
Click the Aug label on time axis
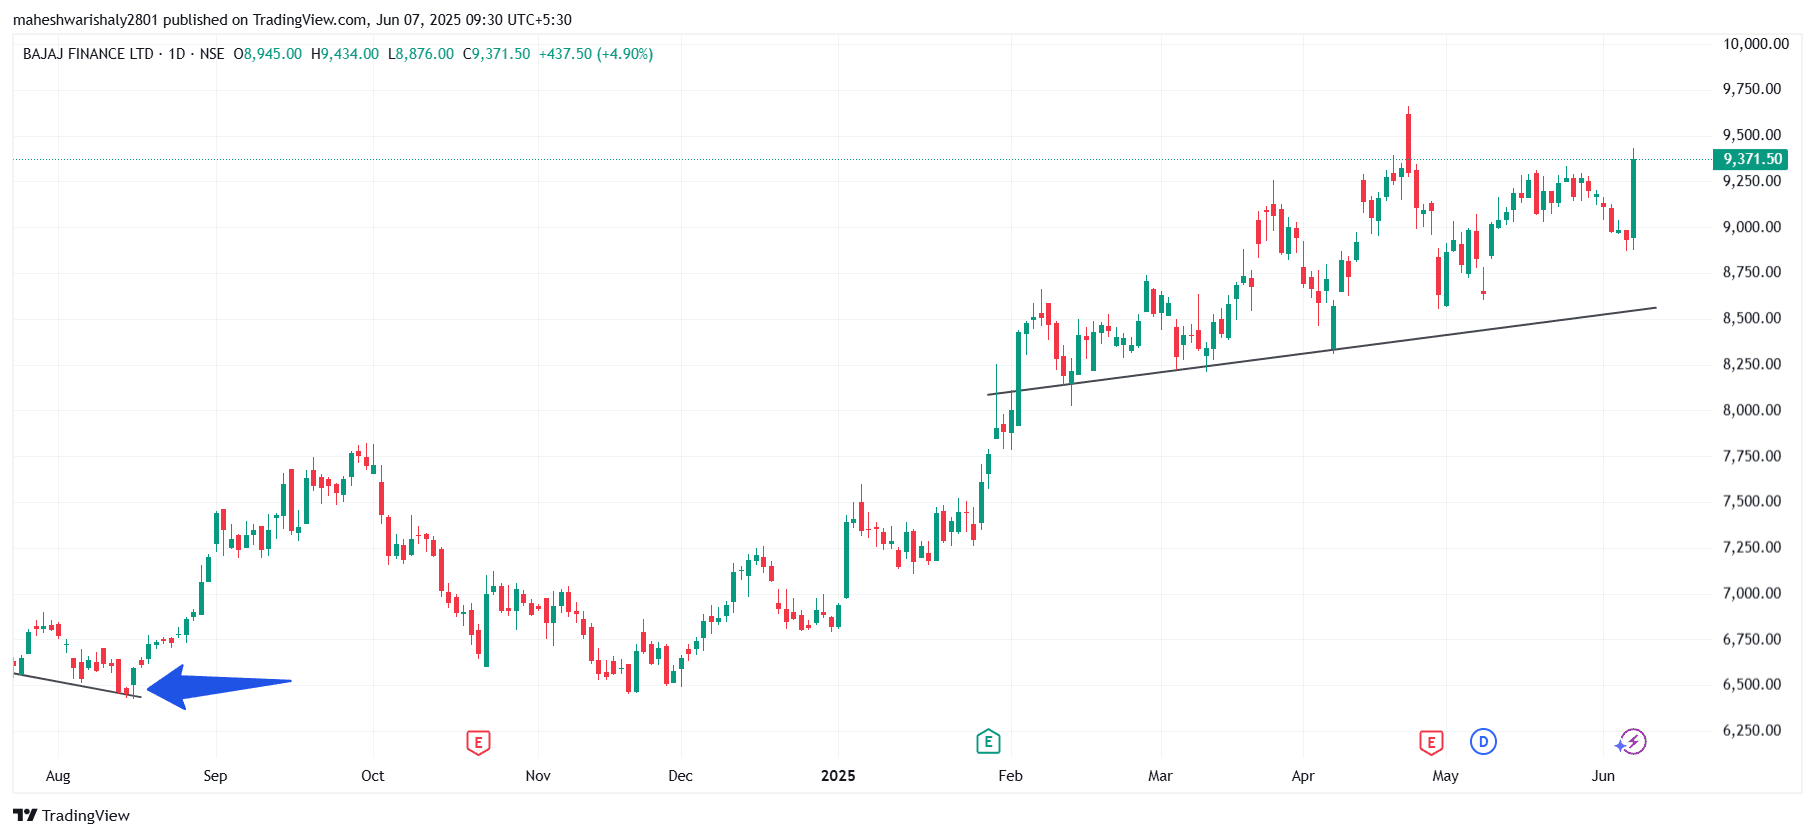tap(58, 776)
